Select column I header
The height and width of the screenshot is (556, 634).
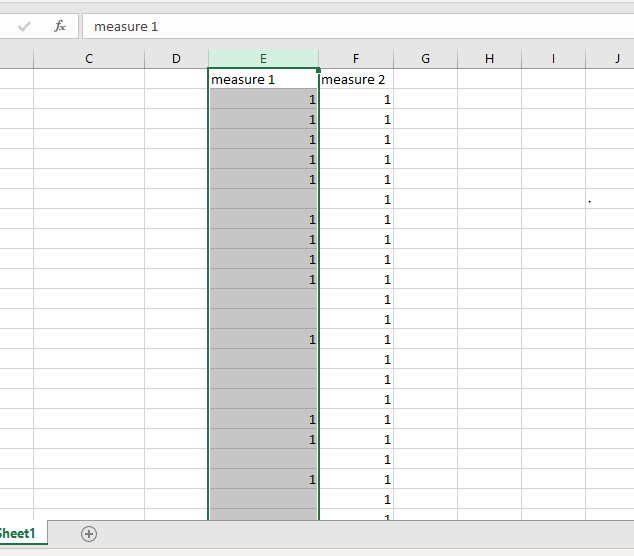point(553,59)
